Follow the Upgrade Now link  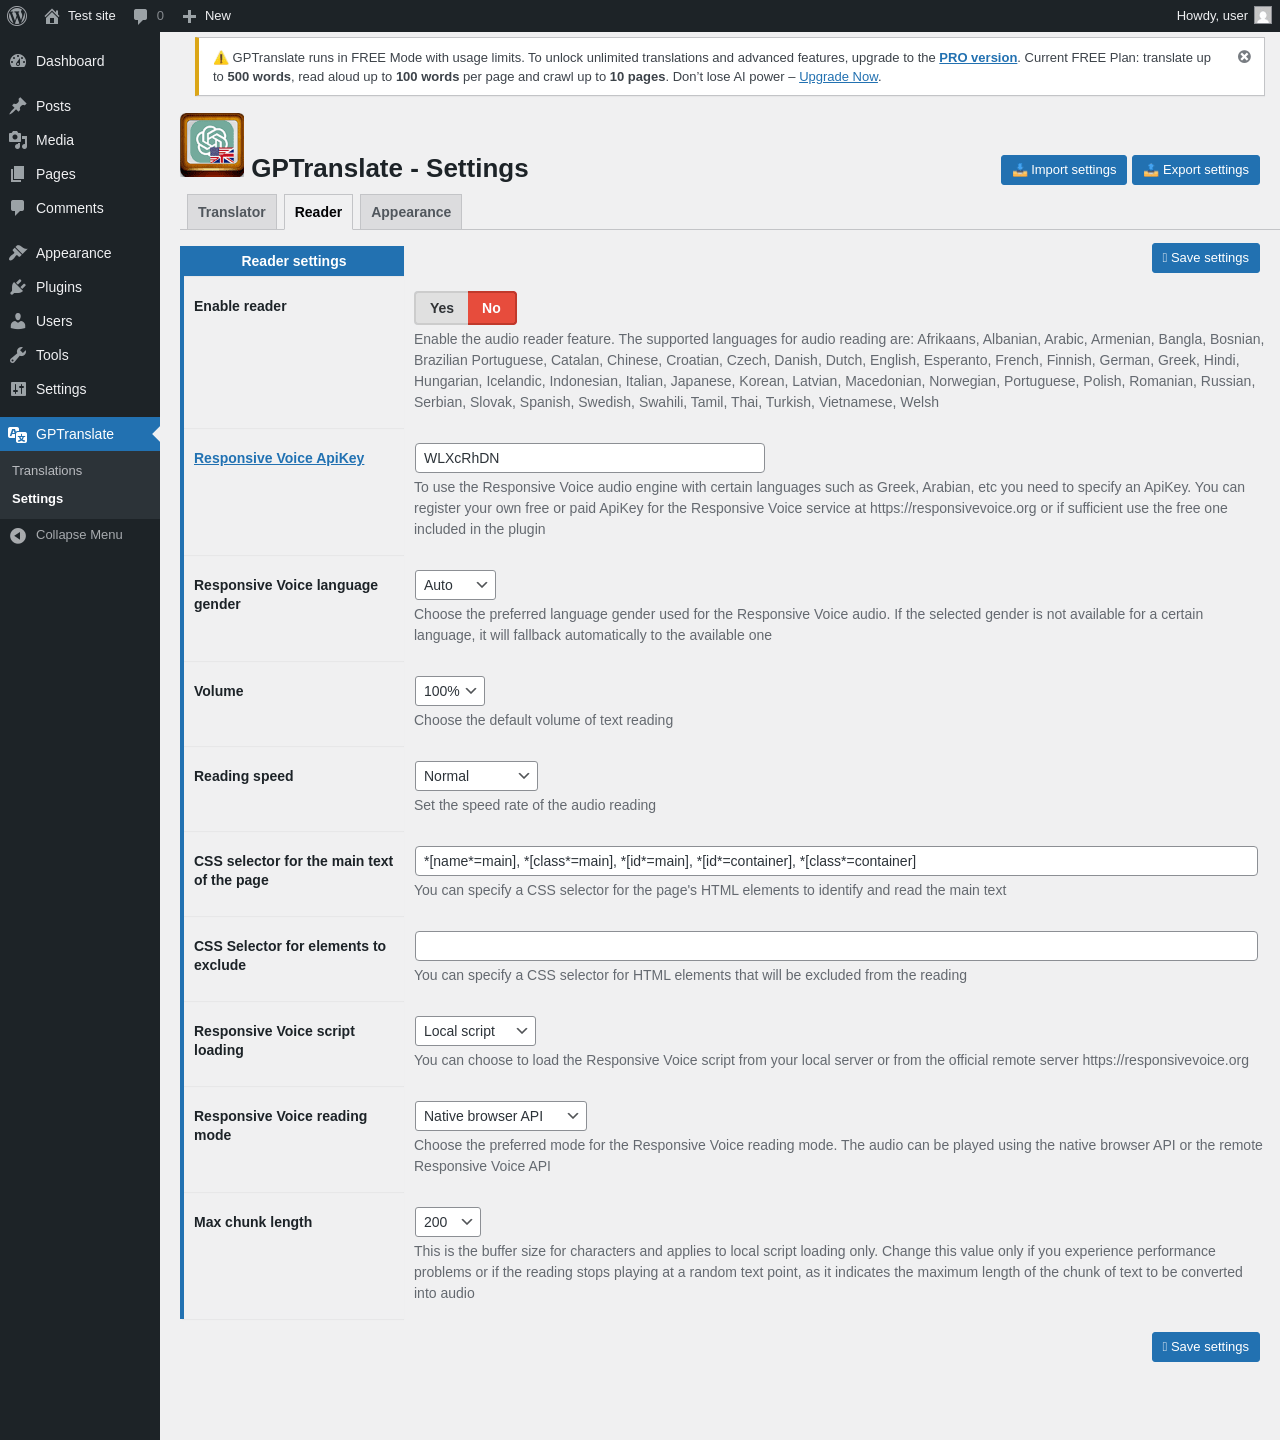[838, 77]
